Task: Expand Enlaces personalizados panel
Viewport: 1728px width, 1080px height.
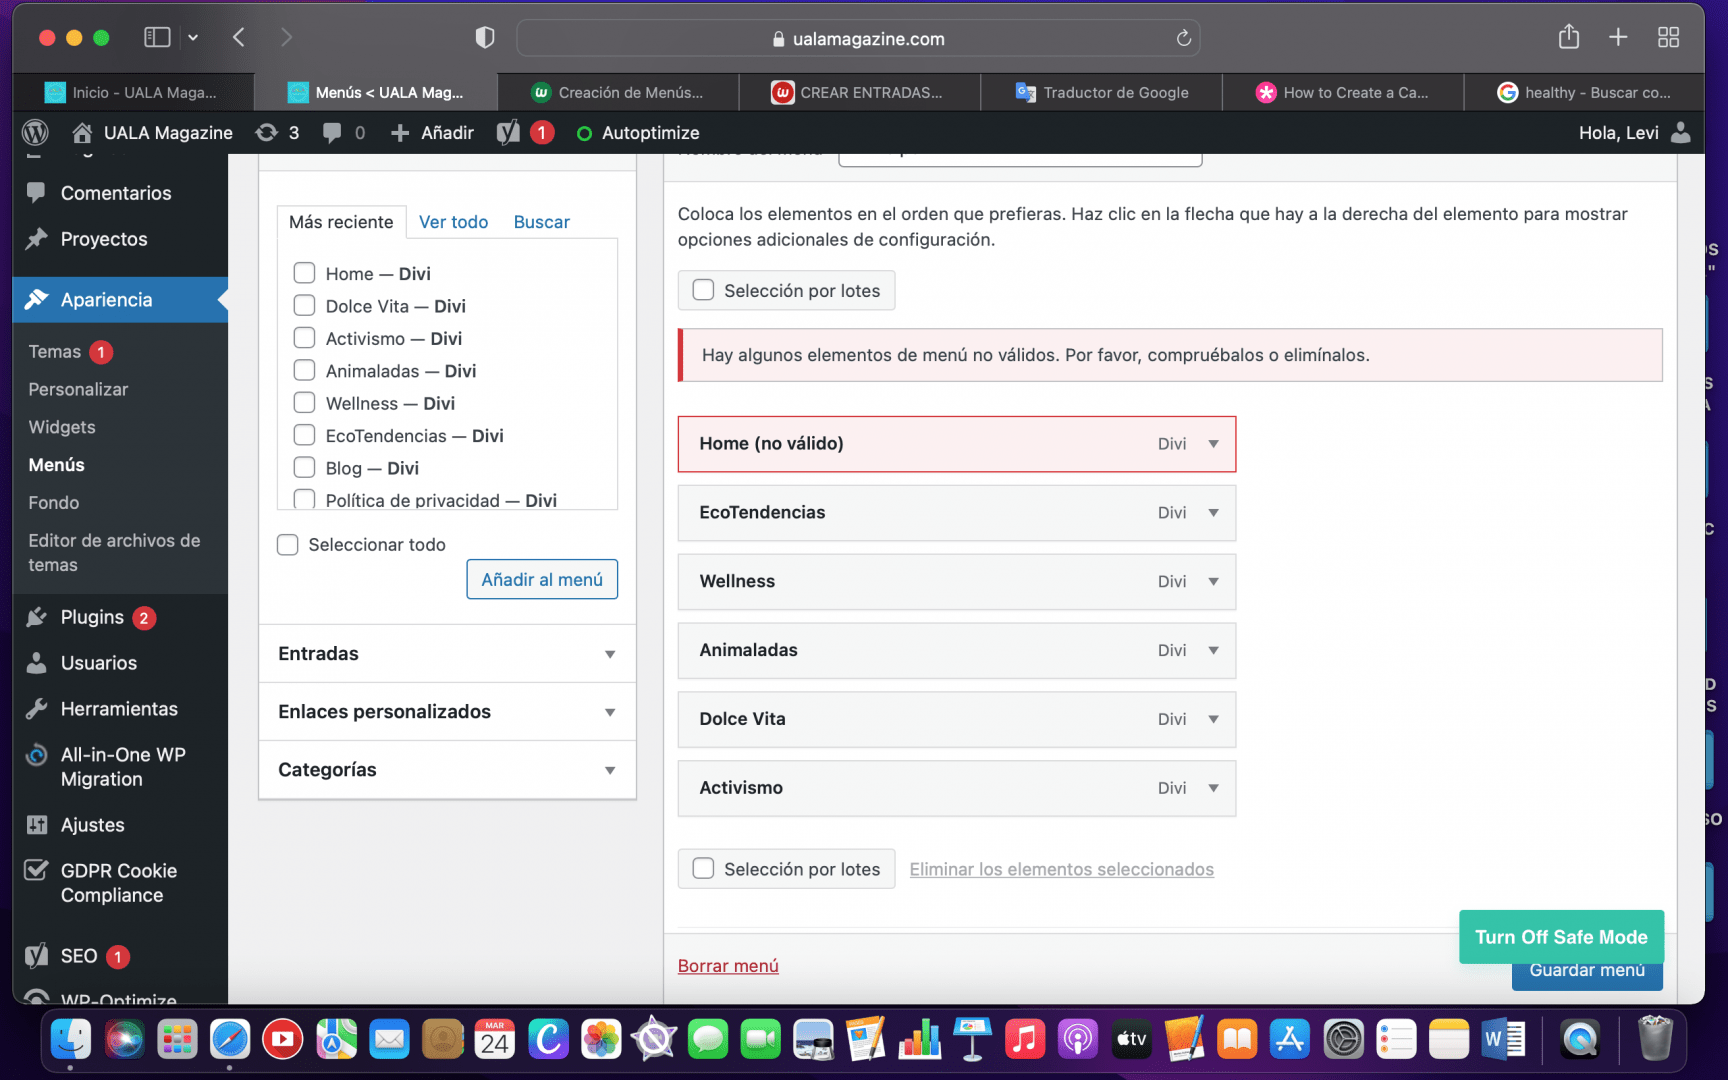Action: coord(447,712)
